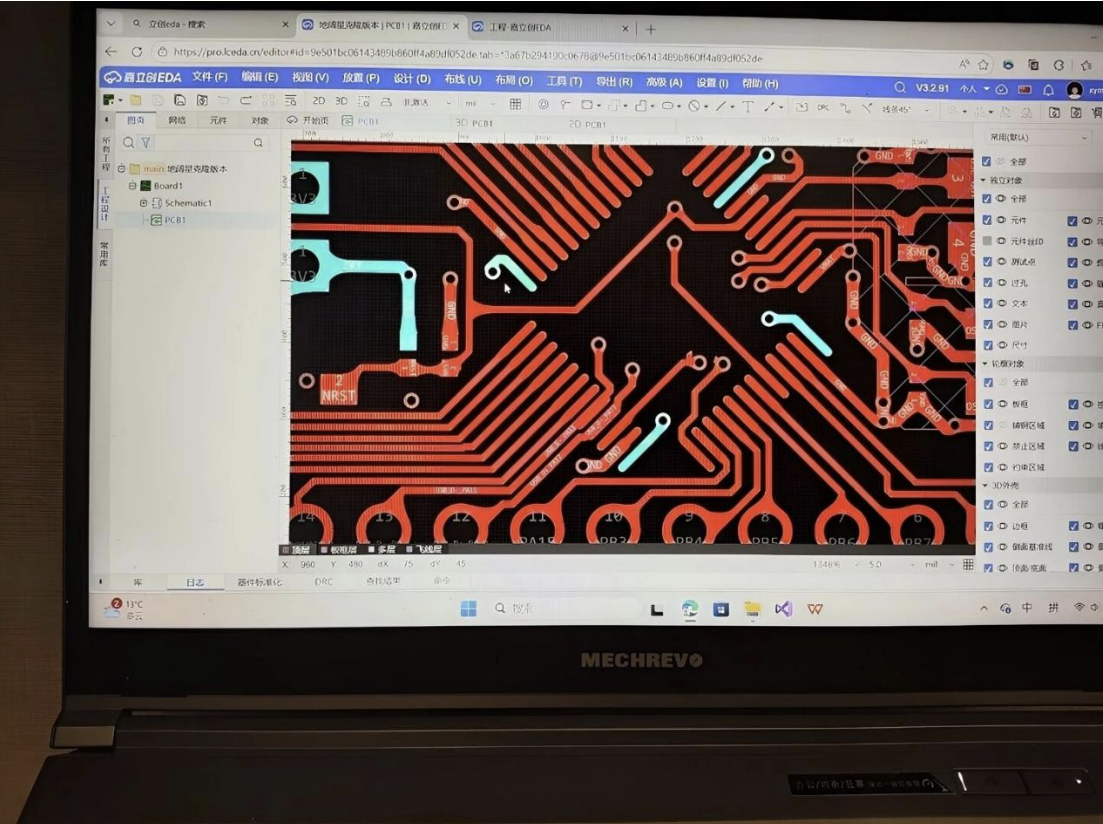
Task: Switch canvas to 2D view mode
Action: 319,101
